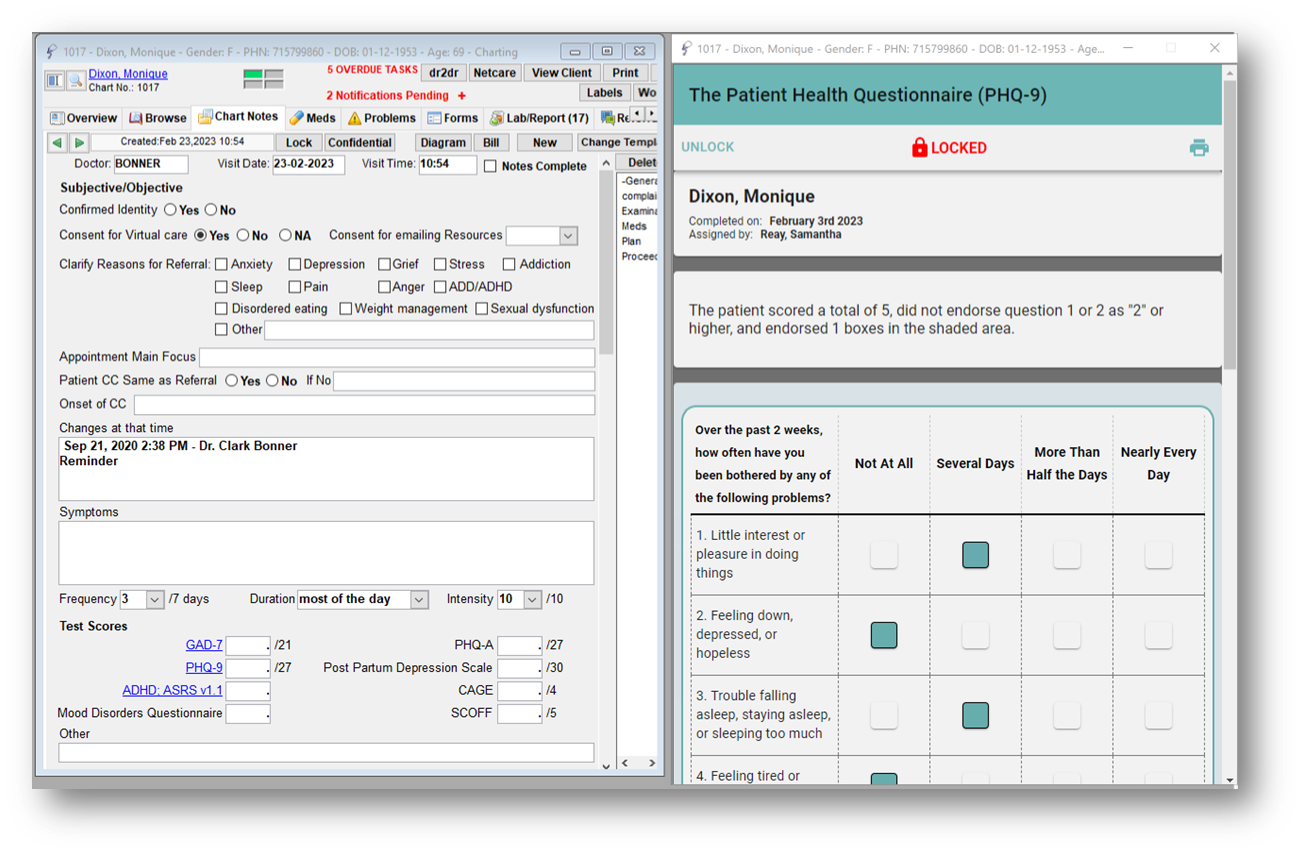Click the New note button
Image resolution: width=1303 pixels, height=854 pixels.
pyautogui.click(x=545, y=143)
